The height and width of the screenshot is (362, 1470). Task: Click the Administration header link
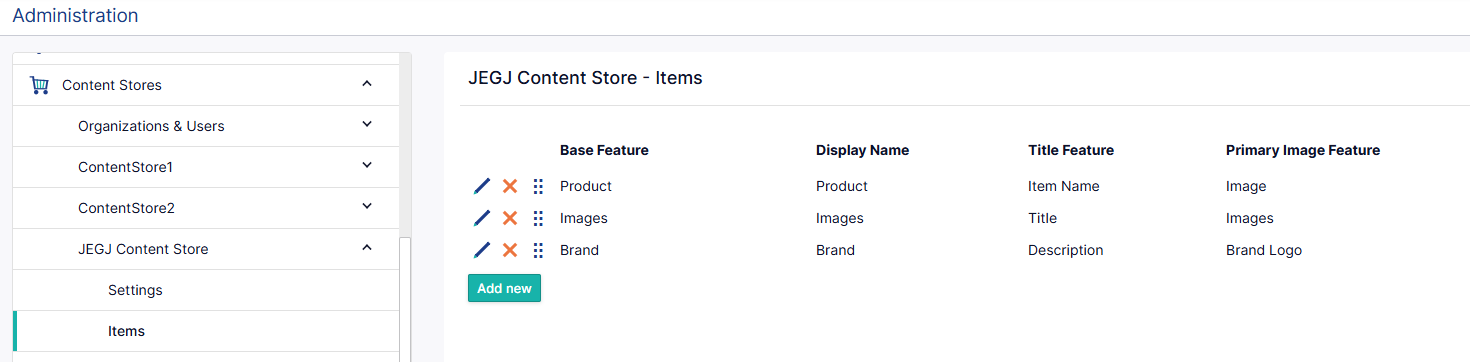(75, 15)
